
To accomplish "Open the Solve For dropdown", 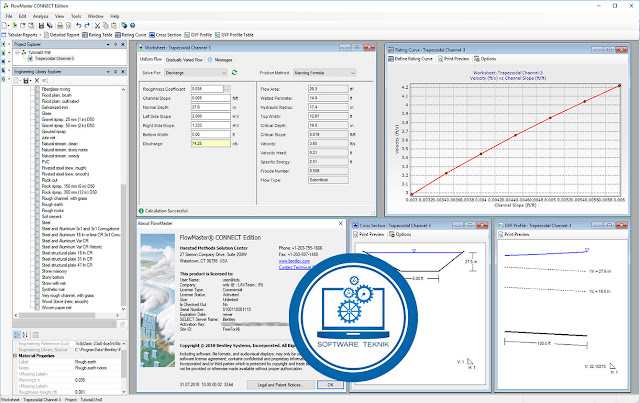I will point(196,73).
